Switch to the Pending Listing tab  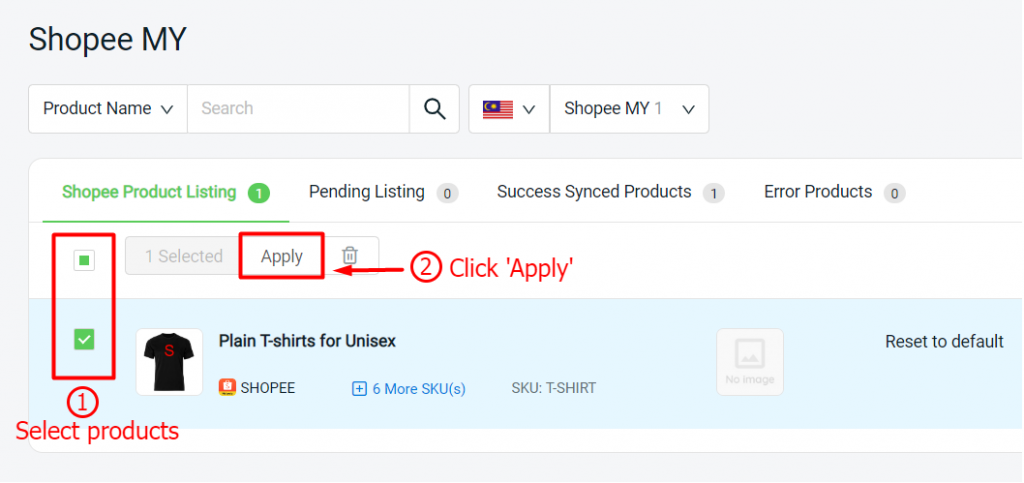click(x=383, y=193)
